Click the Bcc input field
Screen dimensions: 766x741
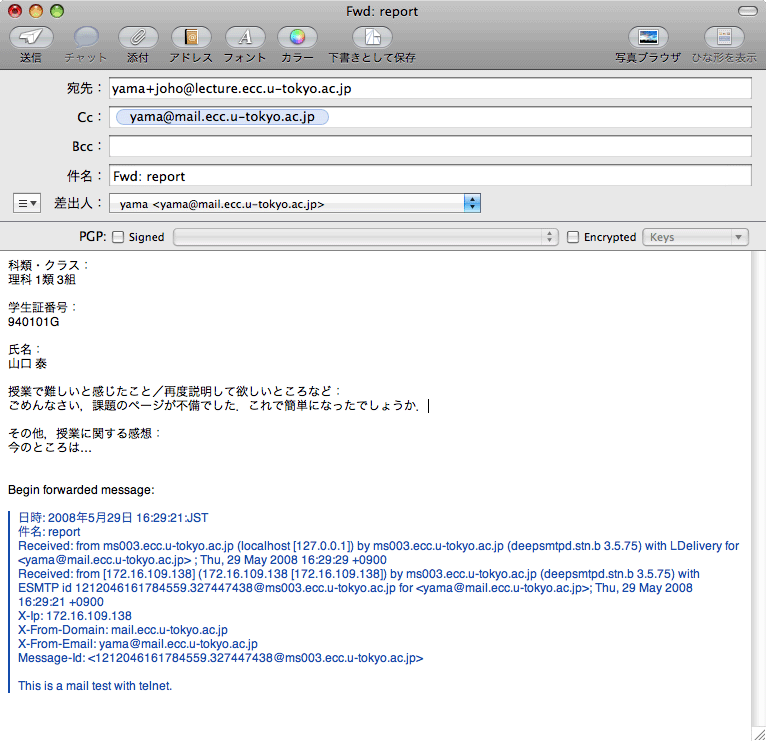pyautogui.click(x=430, y=146)
